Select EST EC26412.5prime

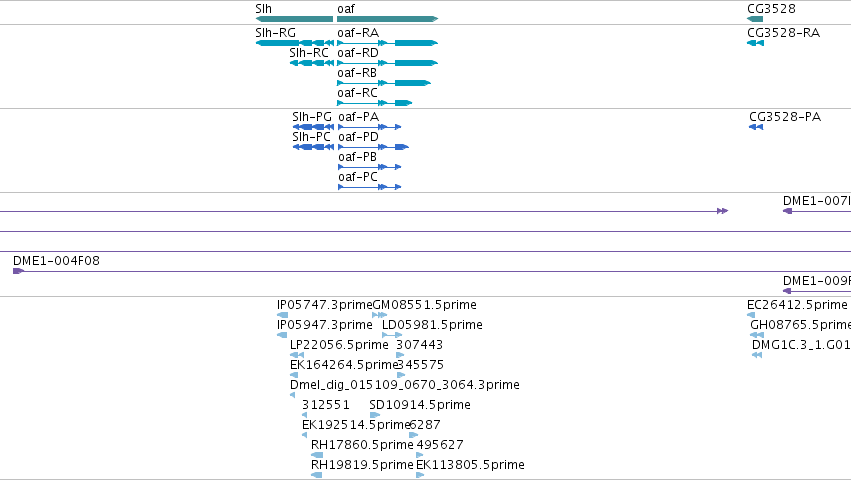tap(751, 315)
